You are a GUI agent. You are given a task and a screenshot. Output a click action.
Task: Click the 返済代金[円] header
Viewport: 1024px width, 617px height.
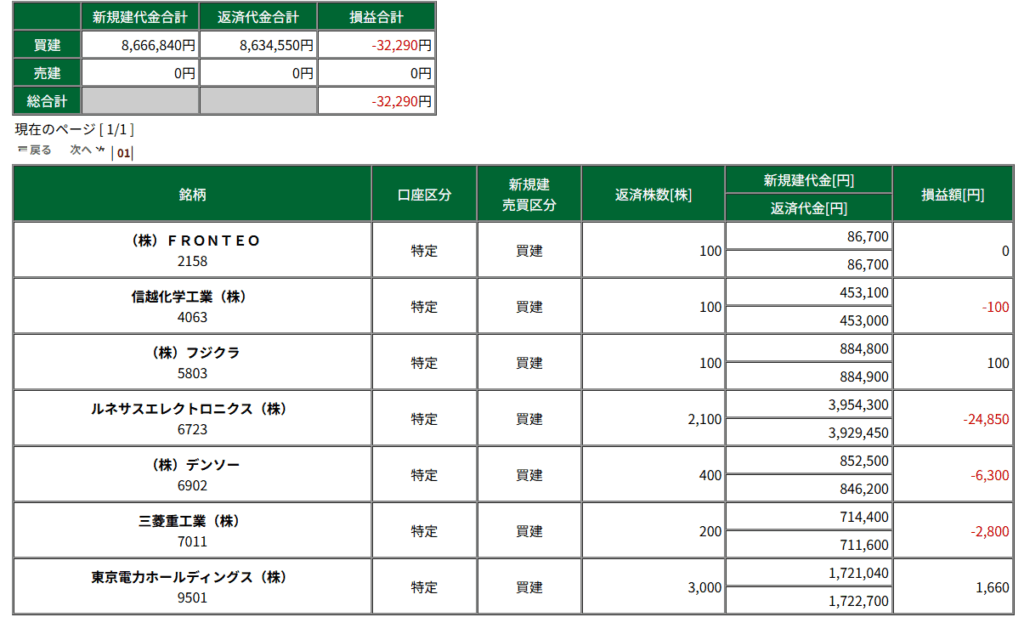808,208
